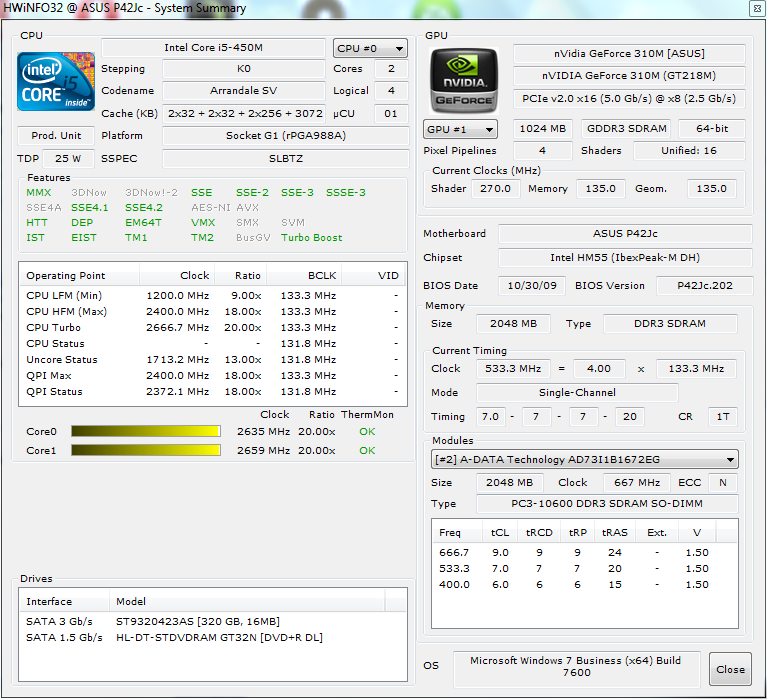The image size is (767, 699).
Task: Click the 25 W TDP field
Action: (68, 158)
